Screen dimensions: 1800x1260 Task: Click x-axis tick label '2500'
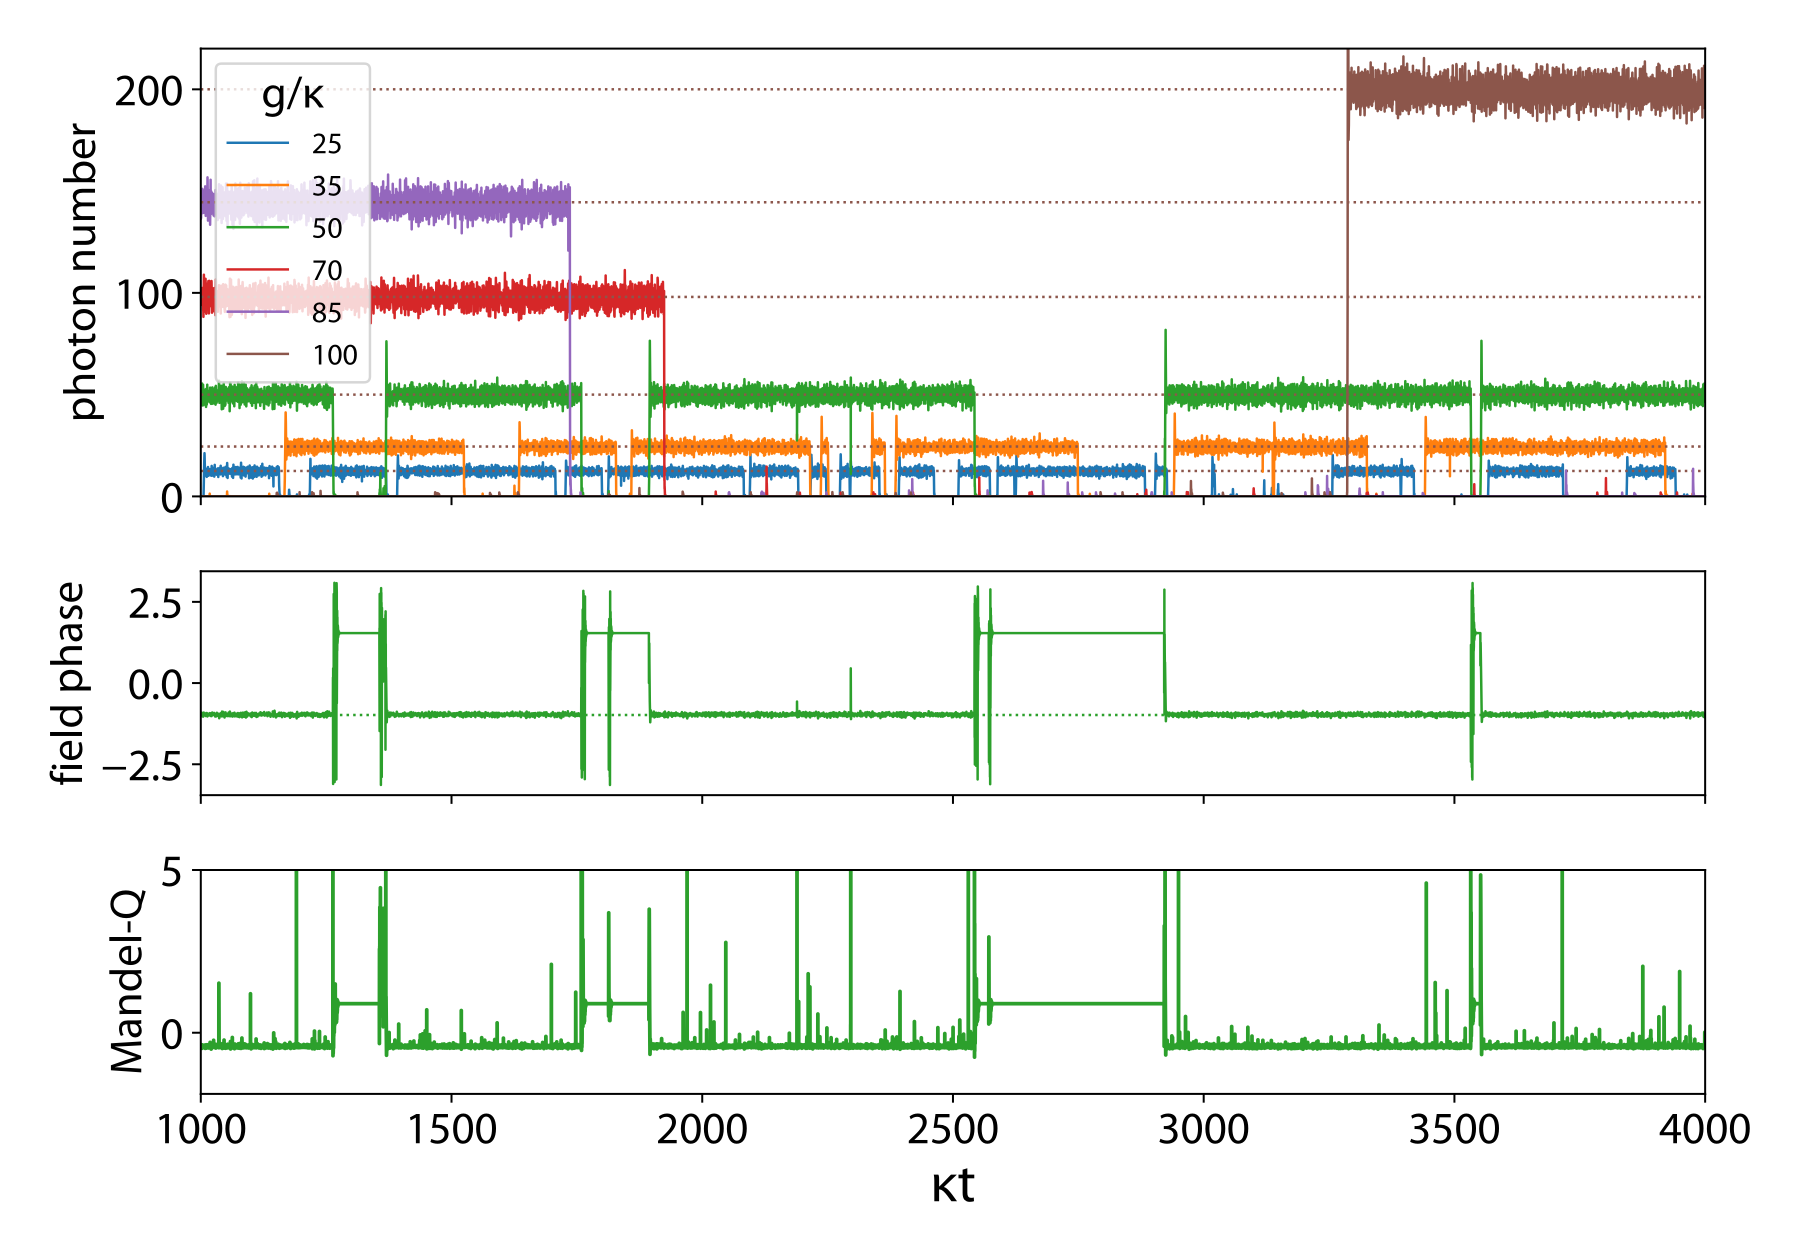953,1130
